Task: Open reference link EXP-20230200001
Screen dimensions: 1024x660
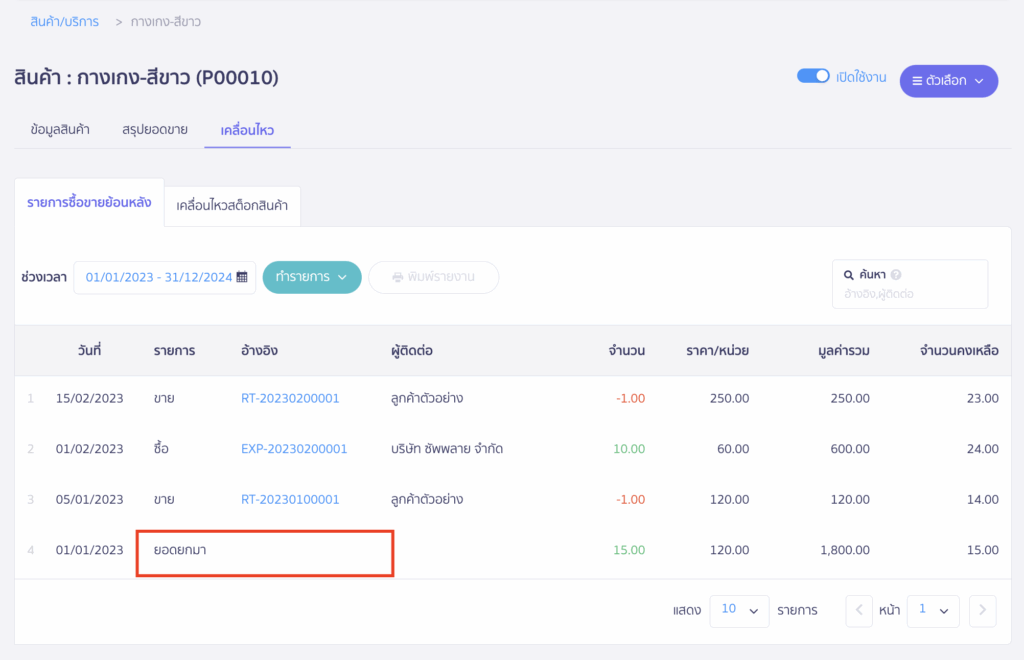Action: [x=294, y=449]
